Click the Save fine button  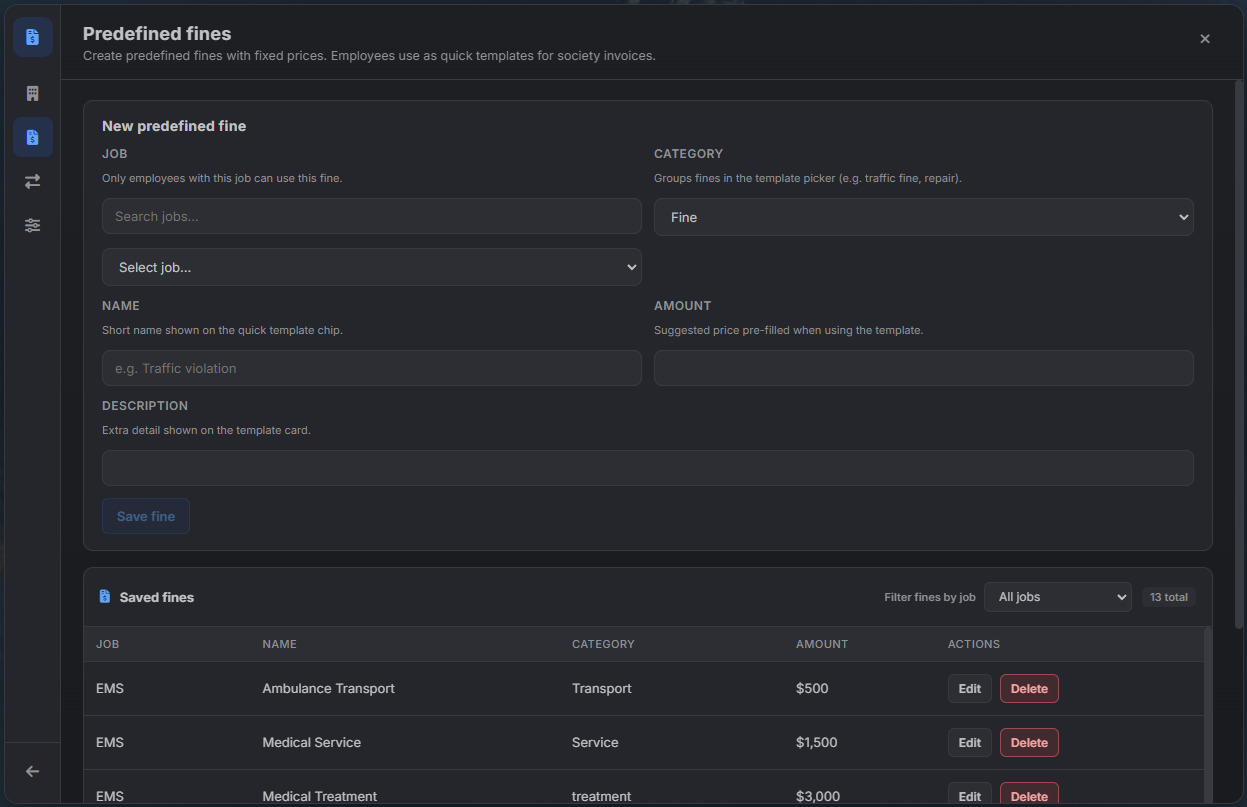(146, 516)
